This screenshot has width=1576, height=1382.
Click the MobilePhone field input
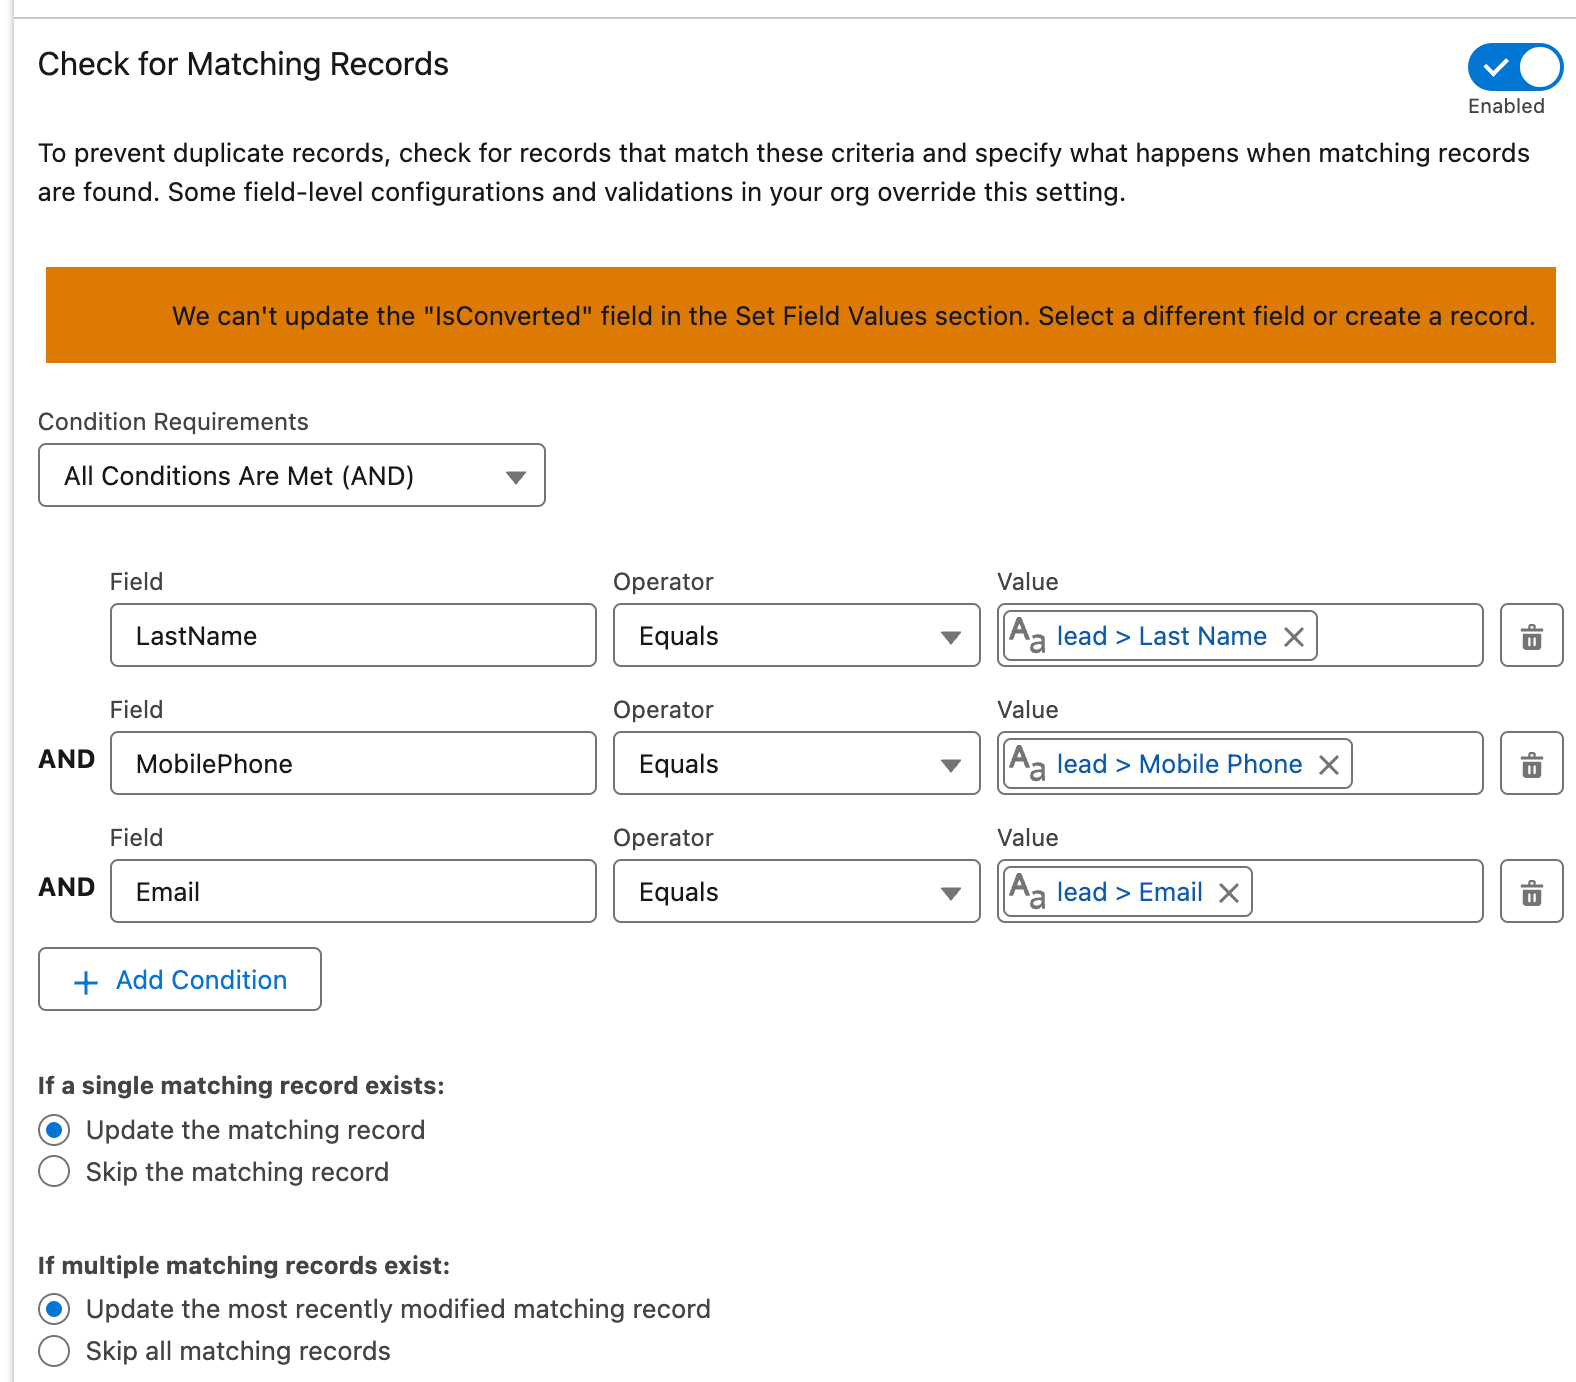(353, 763)
